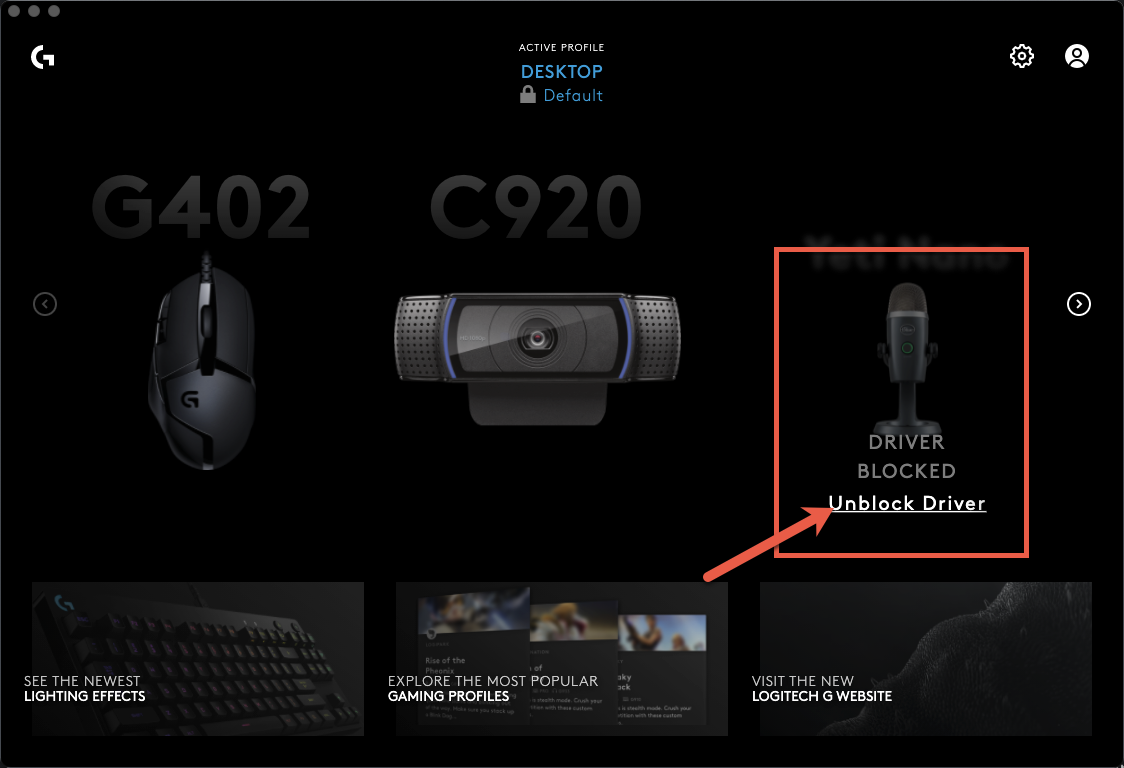The image size is (1124, 768).
Task: Open See the Newest Lighting Effects banner
Action: [198, 659]
